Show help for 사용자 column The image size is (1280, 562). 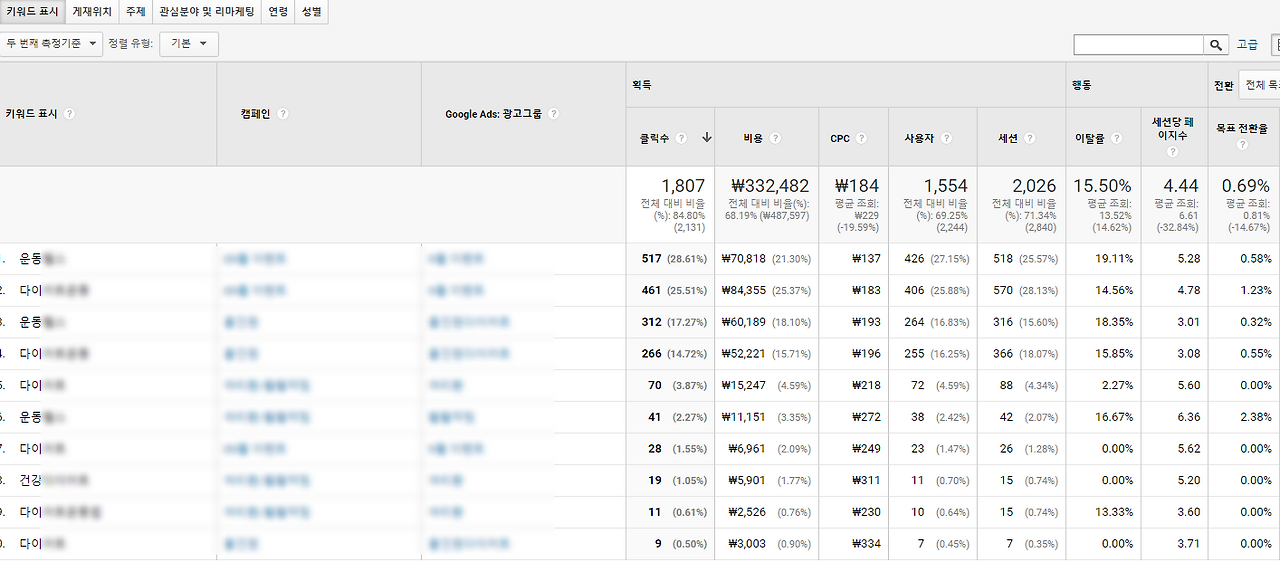click(946, 138)
